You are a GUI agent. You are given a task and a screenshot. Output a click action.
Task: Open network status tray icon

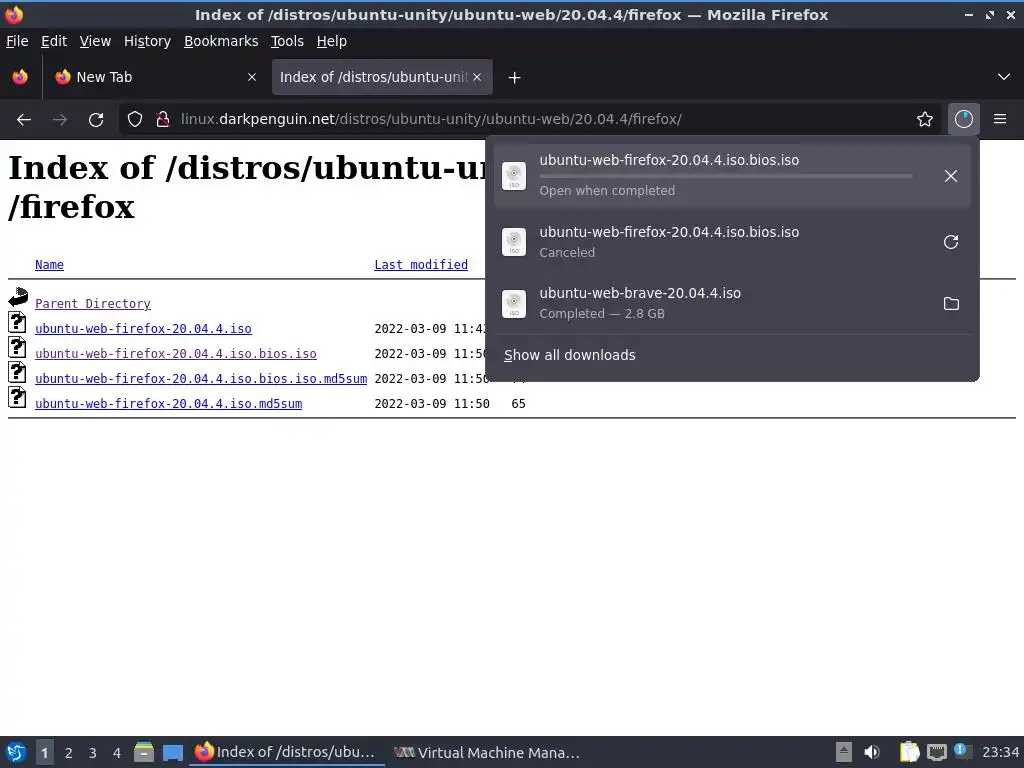tap(936, 752)
